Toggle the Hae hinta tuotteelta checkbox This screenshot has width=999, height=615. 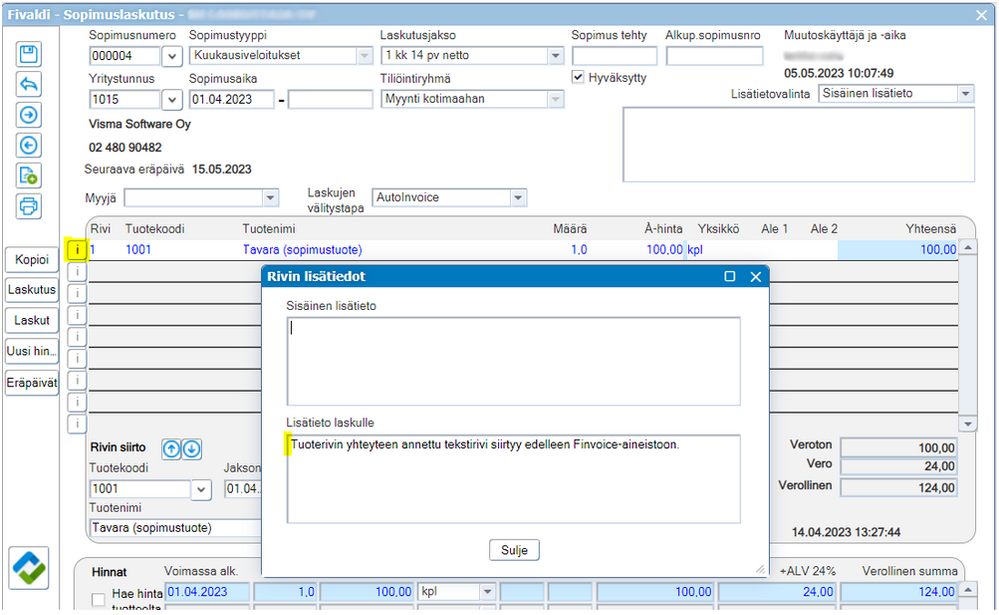click(98, 600)
